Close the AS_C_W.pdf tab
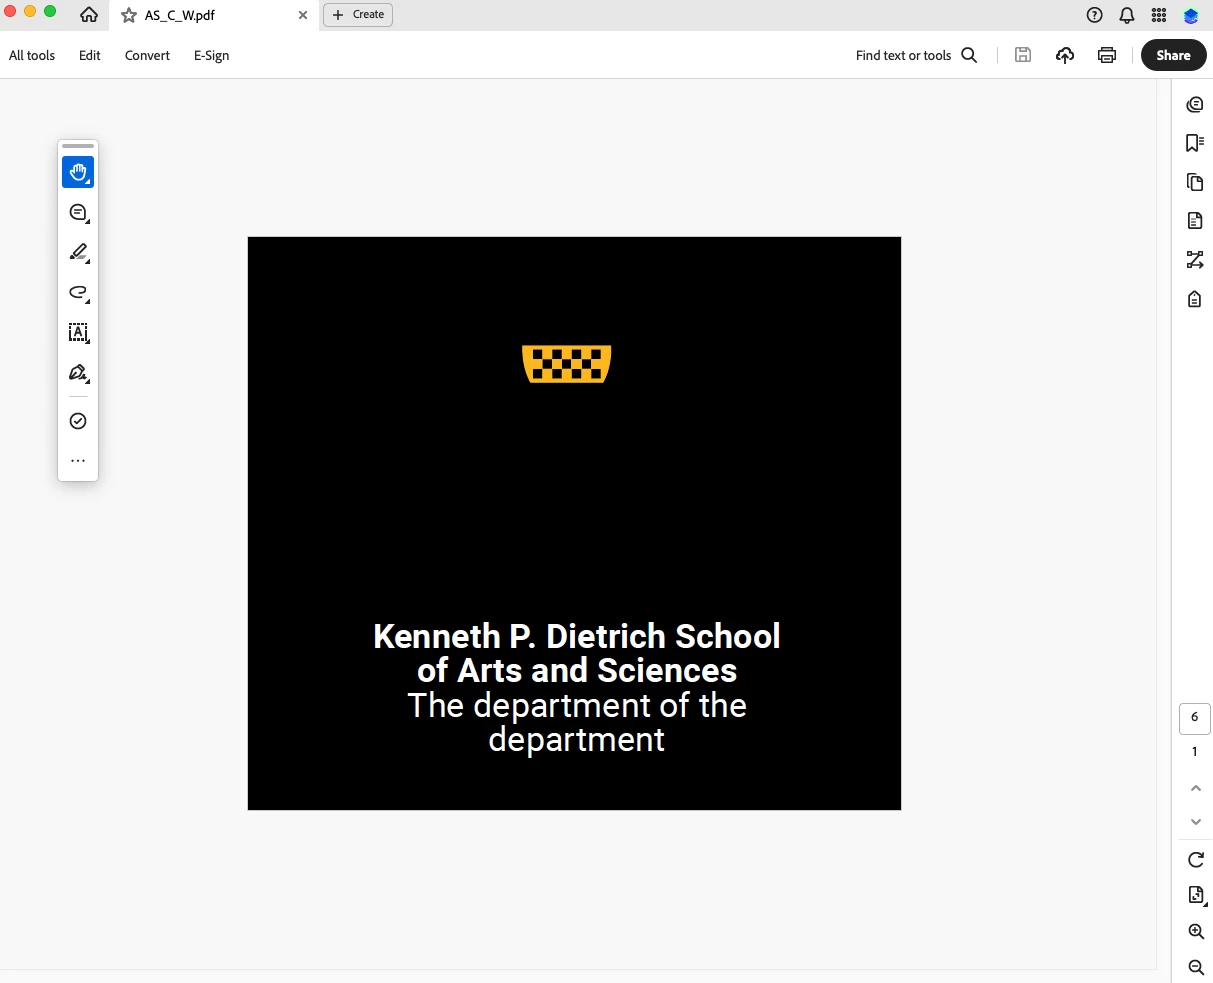This screenshot has width=1213, height=983. [303, 15]
